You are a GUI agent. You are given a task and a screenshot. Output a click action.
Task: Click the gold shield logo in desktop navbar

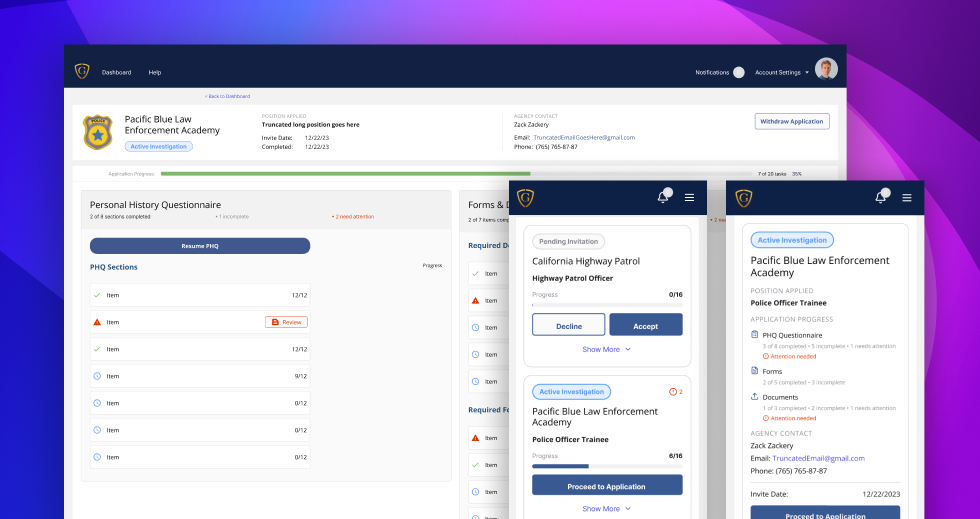[x=82, y=71]
